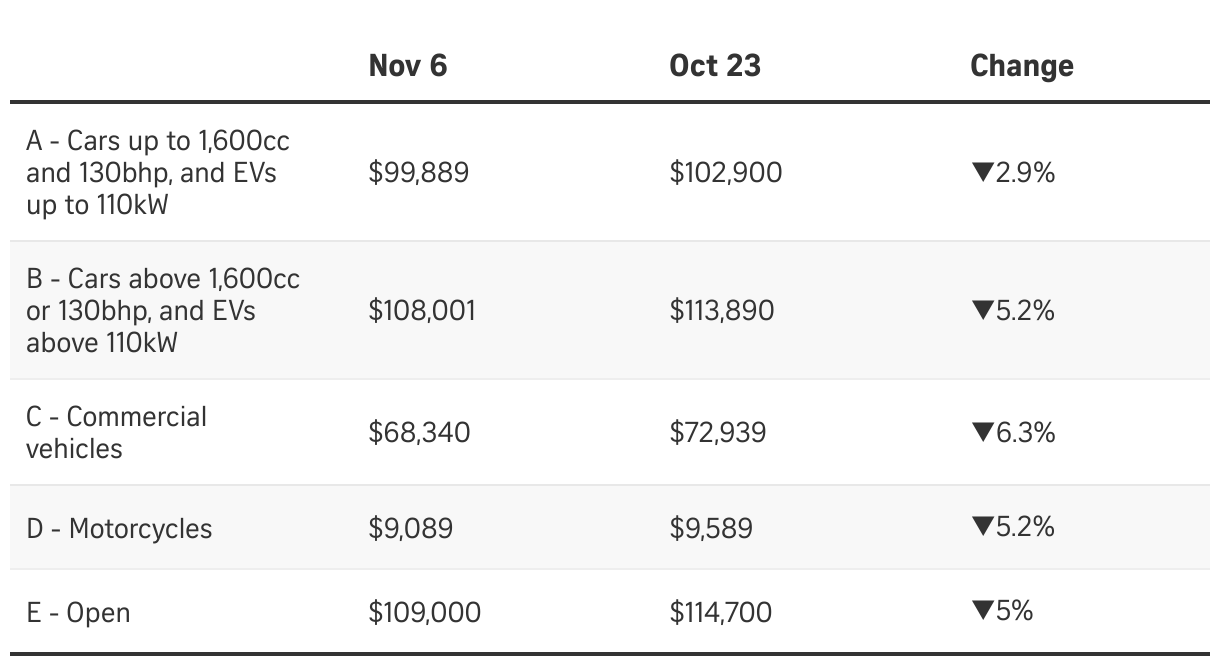1220x666 pixels.
Task: Click the Change column header
Action: pyautogui.click(x=1021, y=66)
